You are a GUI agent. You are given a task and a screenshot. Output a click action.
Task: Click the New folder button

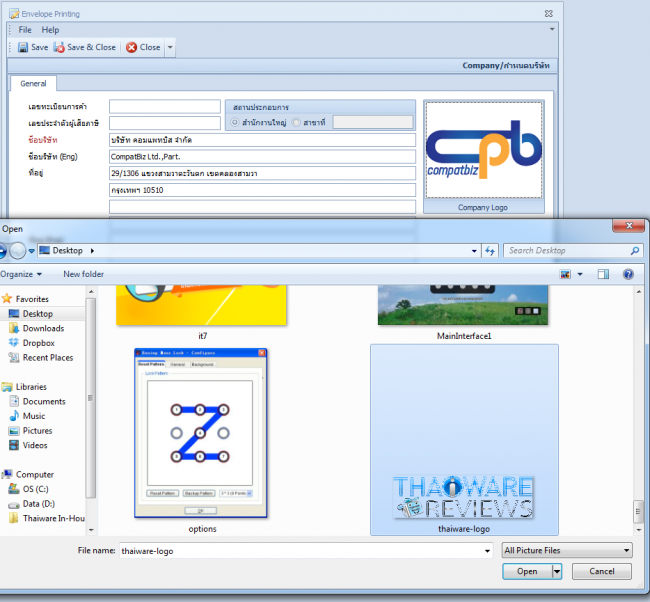pos(84,274)
